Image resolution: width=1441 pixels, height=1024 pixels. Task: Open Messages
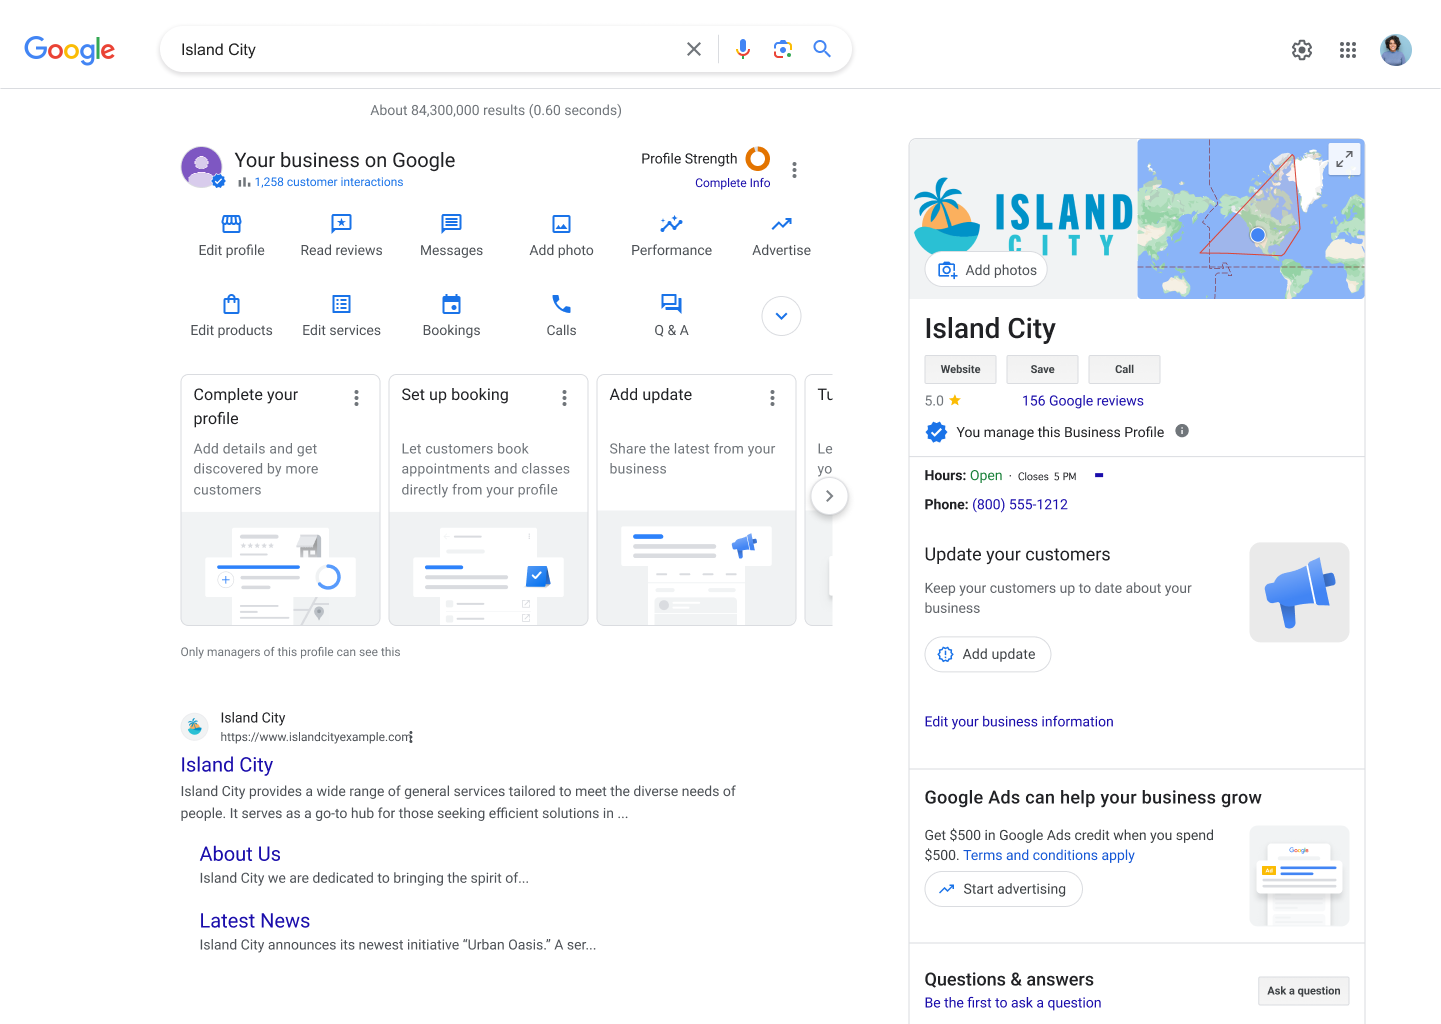451,236
